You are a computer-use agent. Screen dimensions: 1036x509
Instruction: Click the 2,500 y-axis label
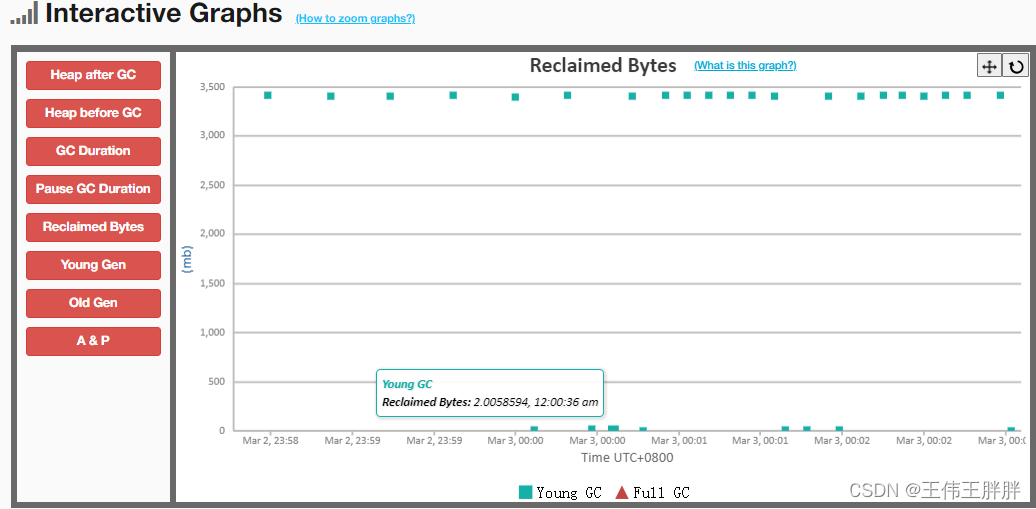point(212,185)
